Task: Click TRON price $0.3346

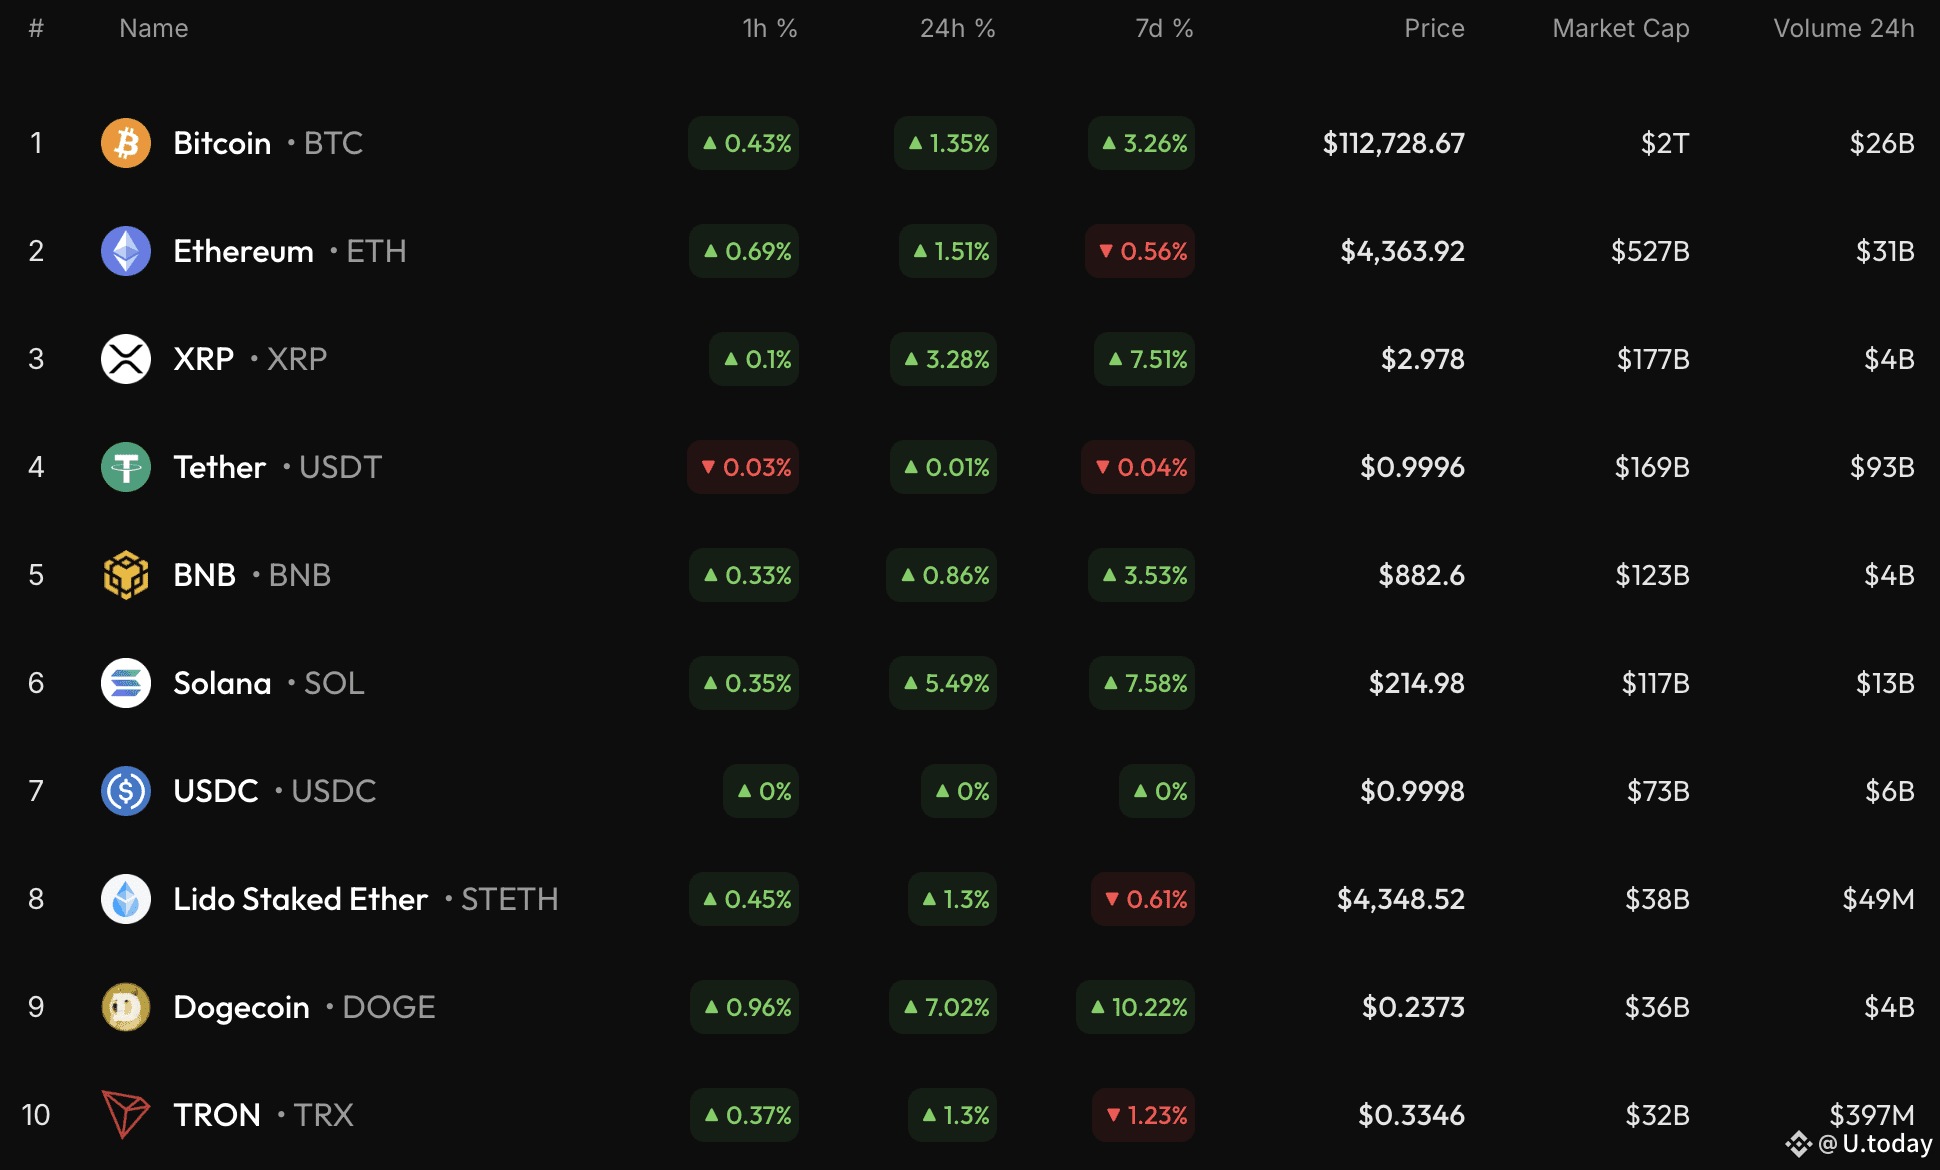Action: [1411, 1115]
